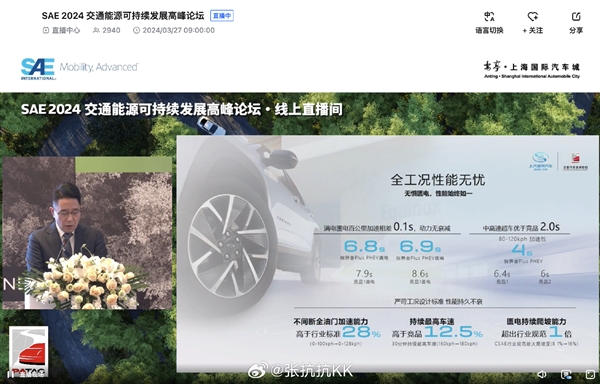This screenshot has height=384, width=600.
Task: Click the page title SAE 2024 交通能源可持续发展高峰论坛
Action: [123, 16]
